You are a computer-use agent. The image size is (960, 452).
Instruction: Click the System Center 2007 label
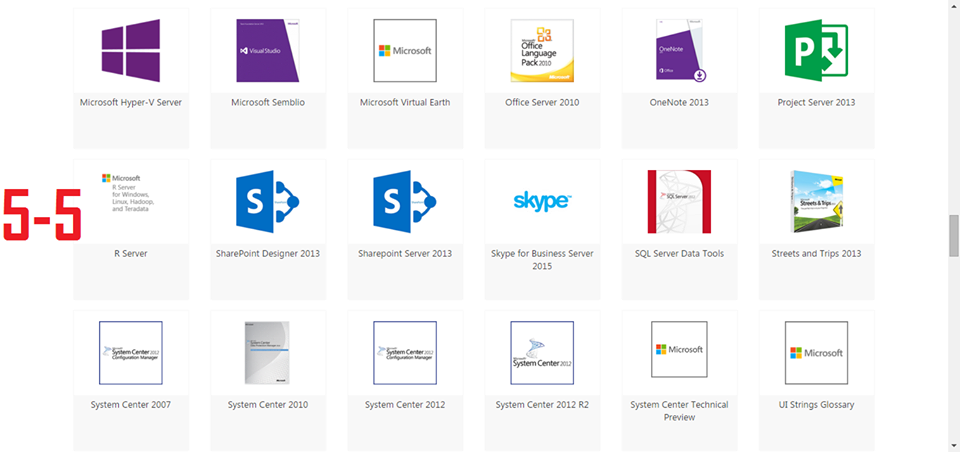[x=130, y=405]
